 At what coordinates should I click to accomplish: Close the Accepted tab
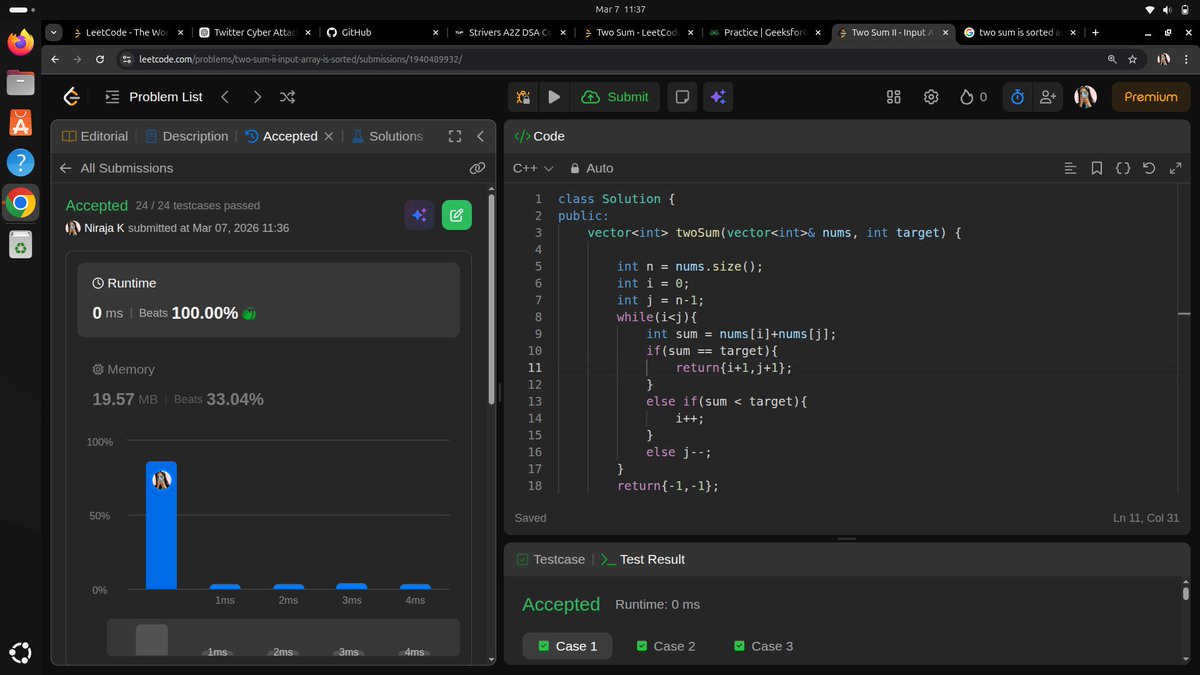(x=328, y=136)
